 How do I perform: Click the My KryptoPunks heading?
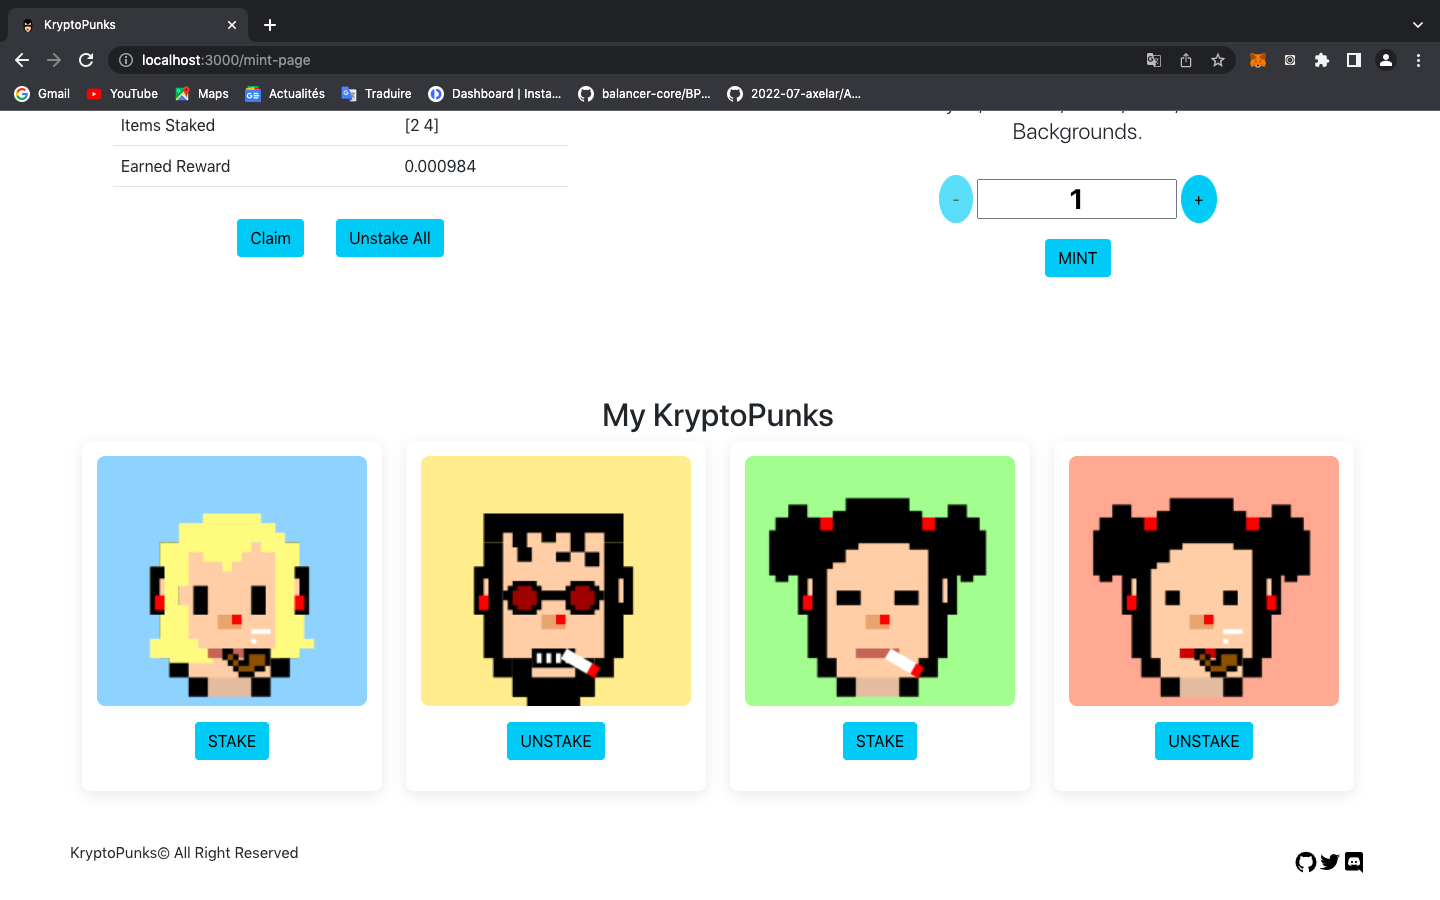pos(718,415)
